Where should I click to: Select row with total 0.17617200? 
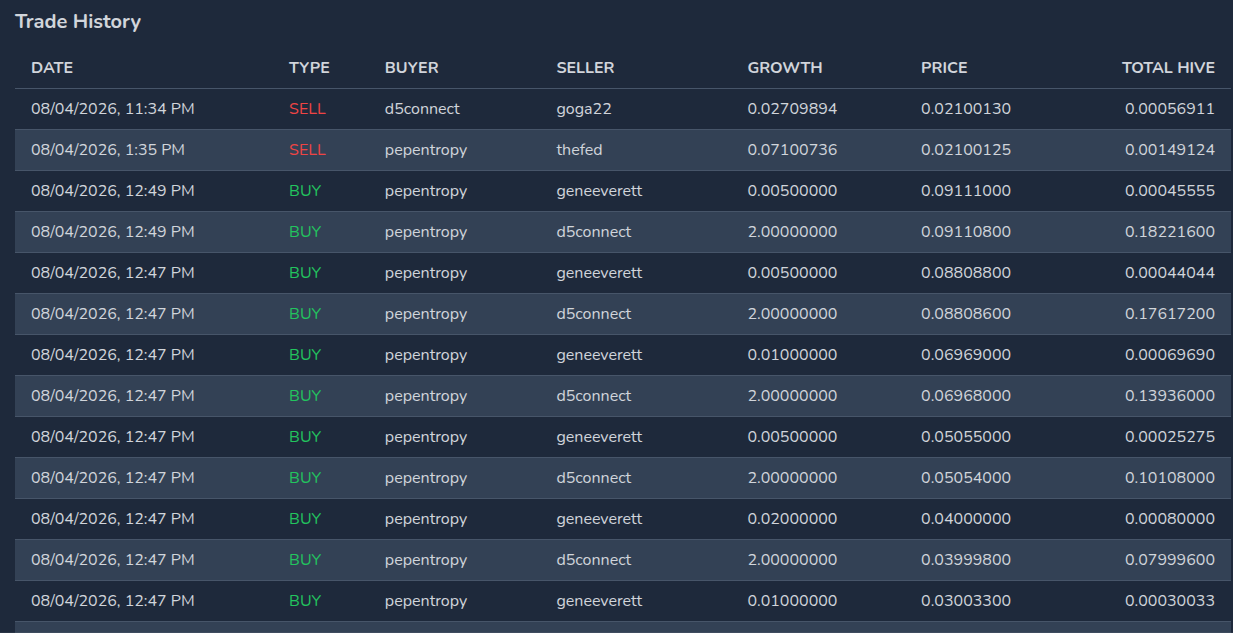point(615,314)
